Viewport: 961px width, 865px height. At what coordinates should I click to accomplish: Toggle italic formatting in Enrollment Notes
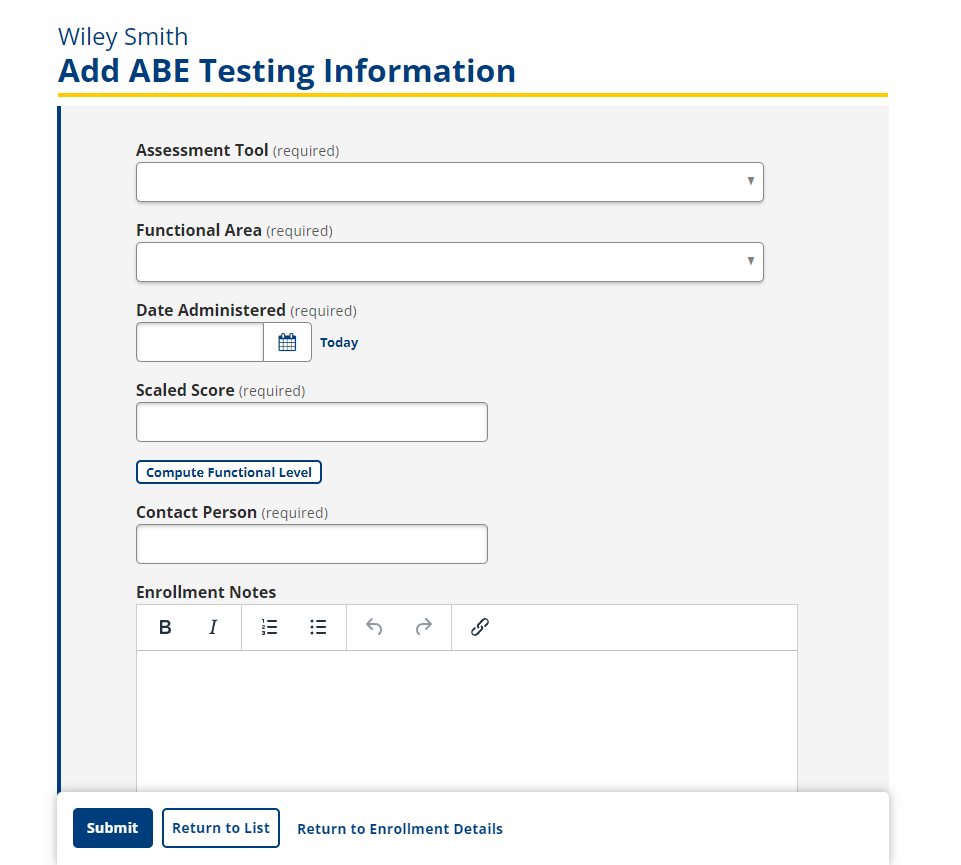pos(213,627)
